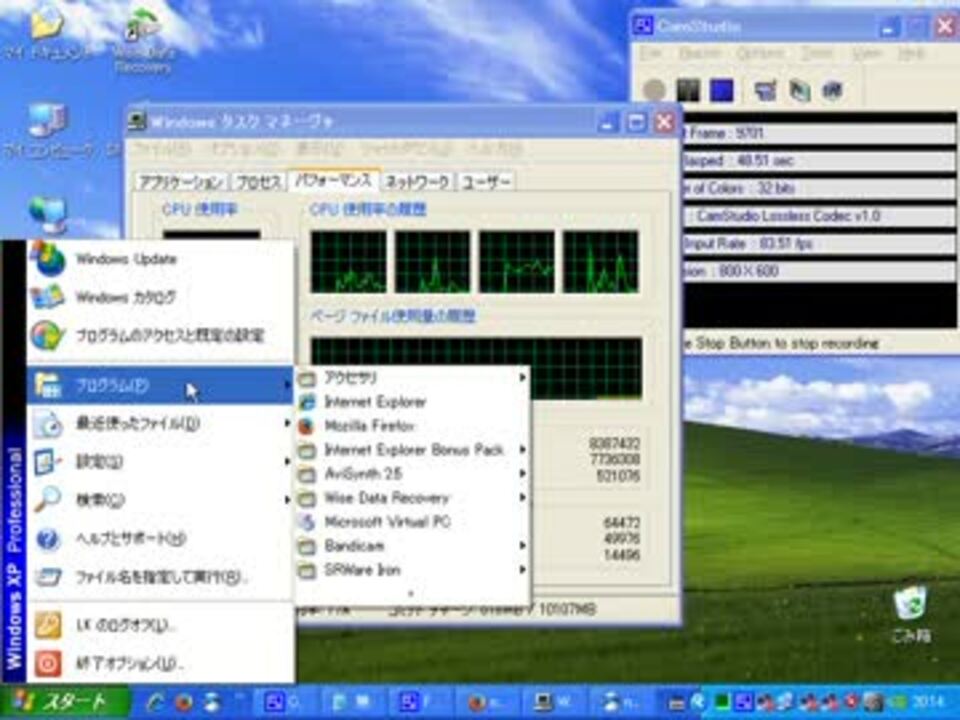Launch Internet Explorer from quick launch bar

coord(155,702)
